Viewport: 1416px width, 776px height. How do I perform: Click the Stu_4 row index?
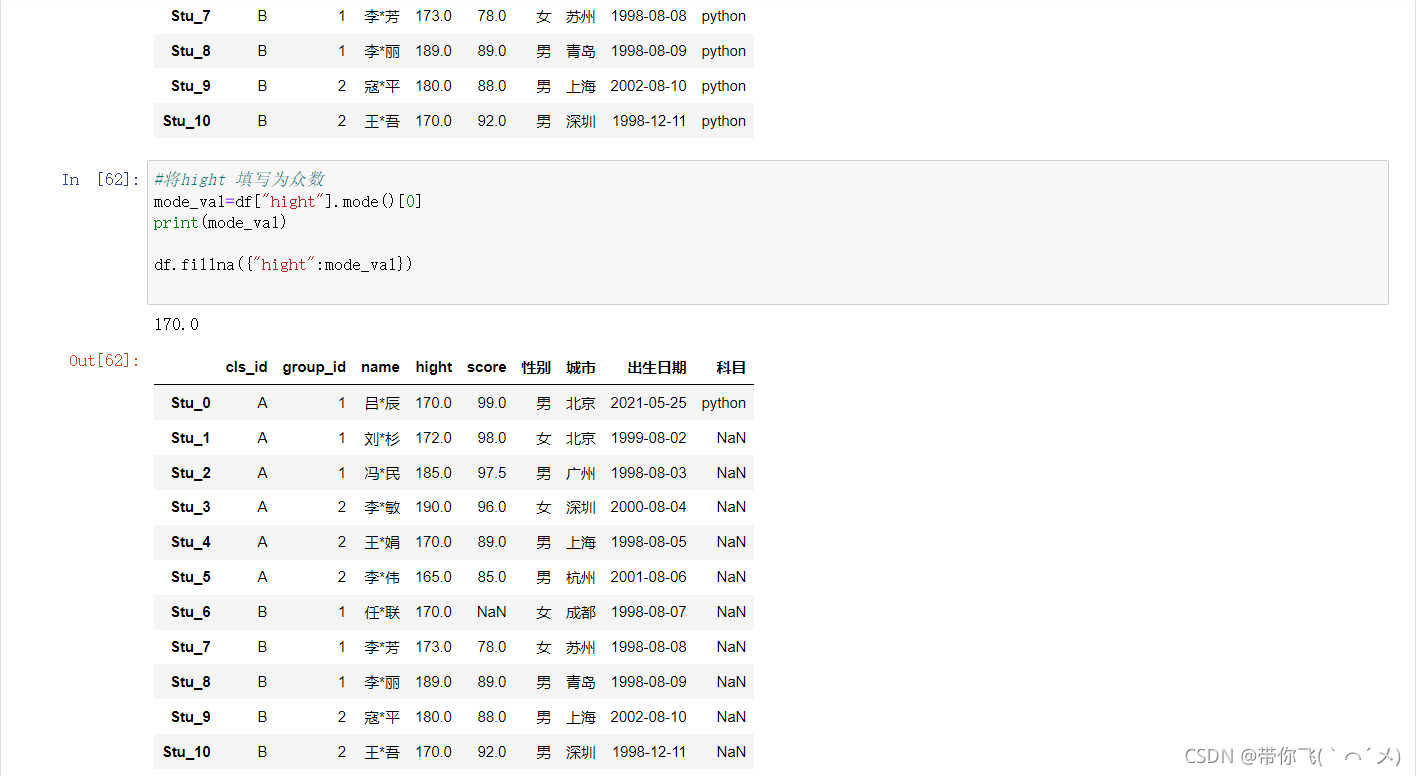191,542
